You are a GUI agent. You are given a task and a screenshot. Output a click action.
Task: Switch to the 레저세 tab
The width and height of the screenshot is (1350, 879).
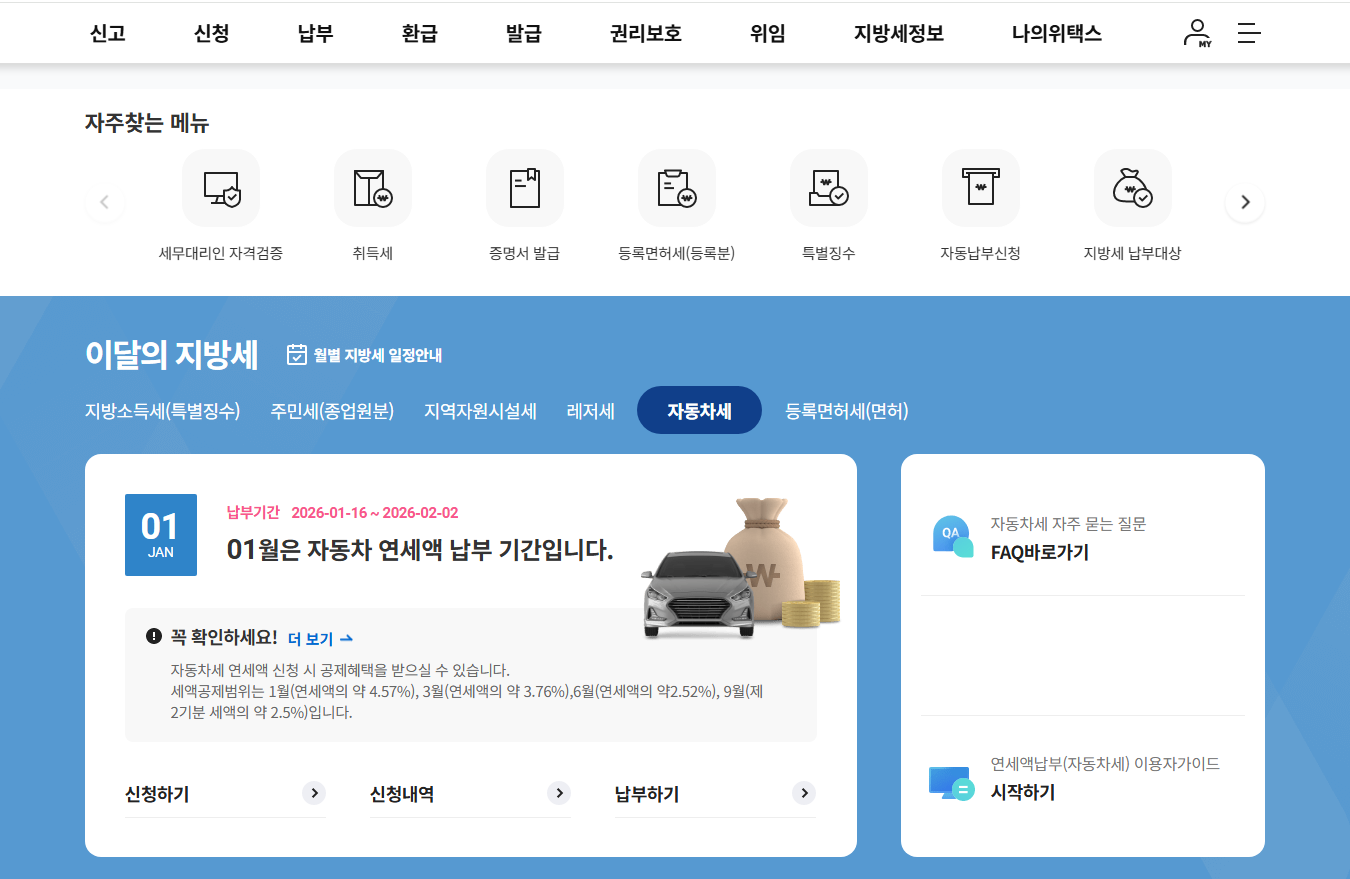591,411
